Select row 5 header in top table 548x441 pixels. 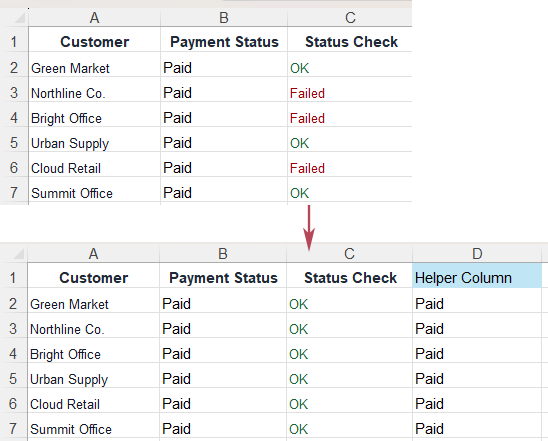click(x=14, y=143)
